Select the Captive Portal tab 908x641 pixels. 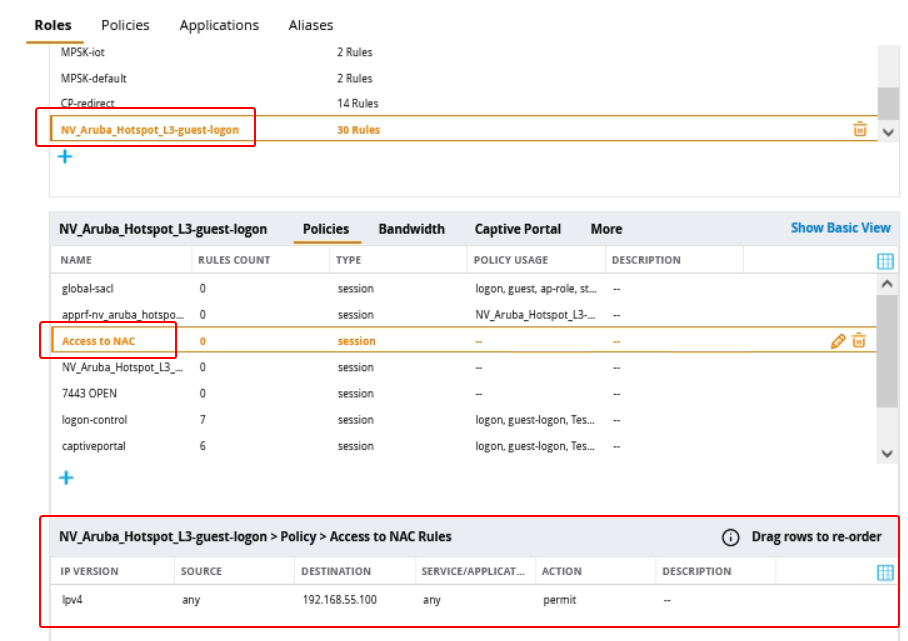[517, 229]
